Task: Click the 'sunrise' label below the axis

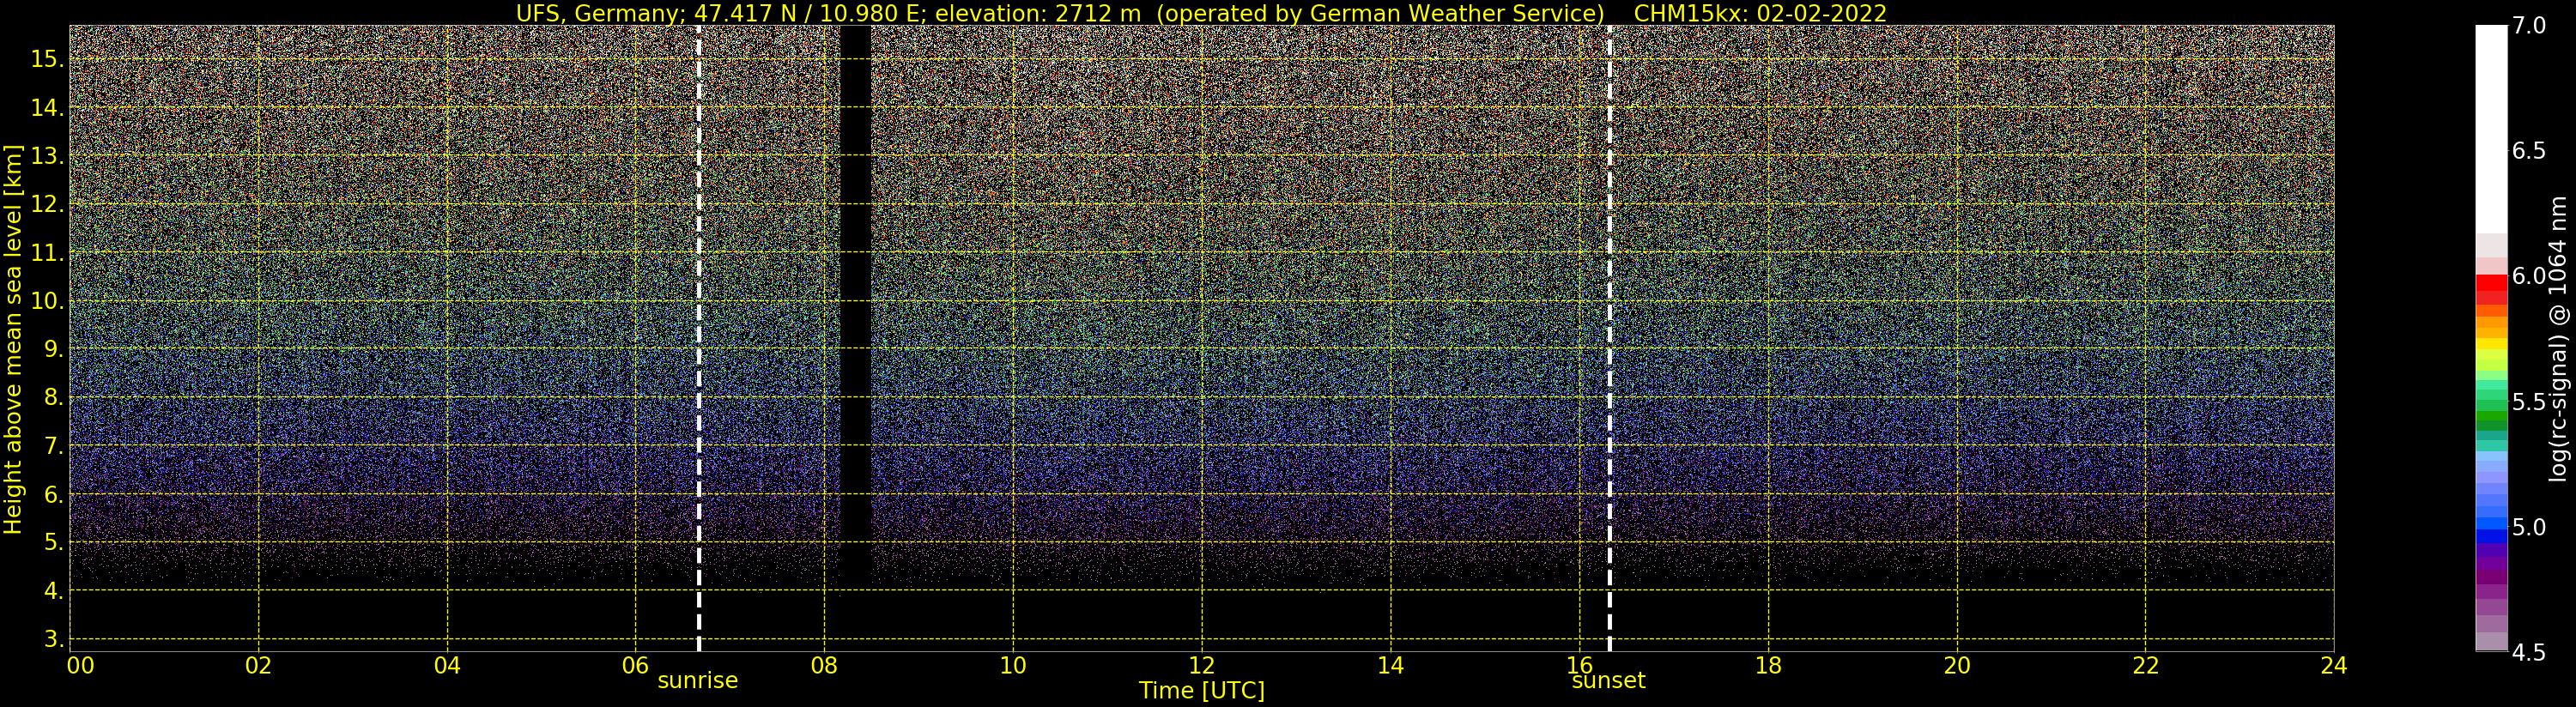Action: (697, 680)
